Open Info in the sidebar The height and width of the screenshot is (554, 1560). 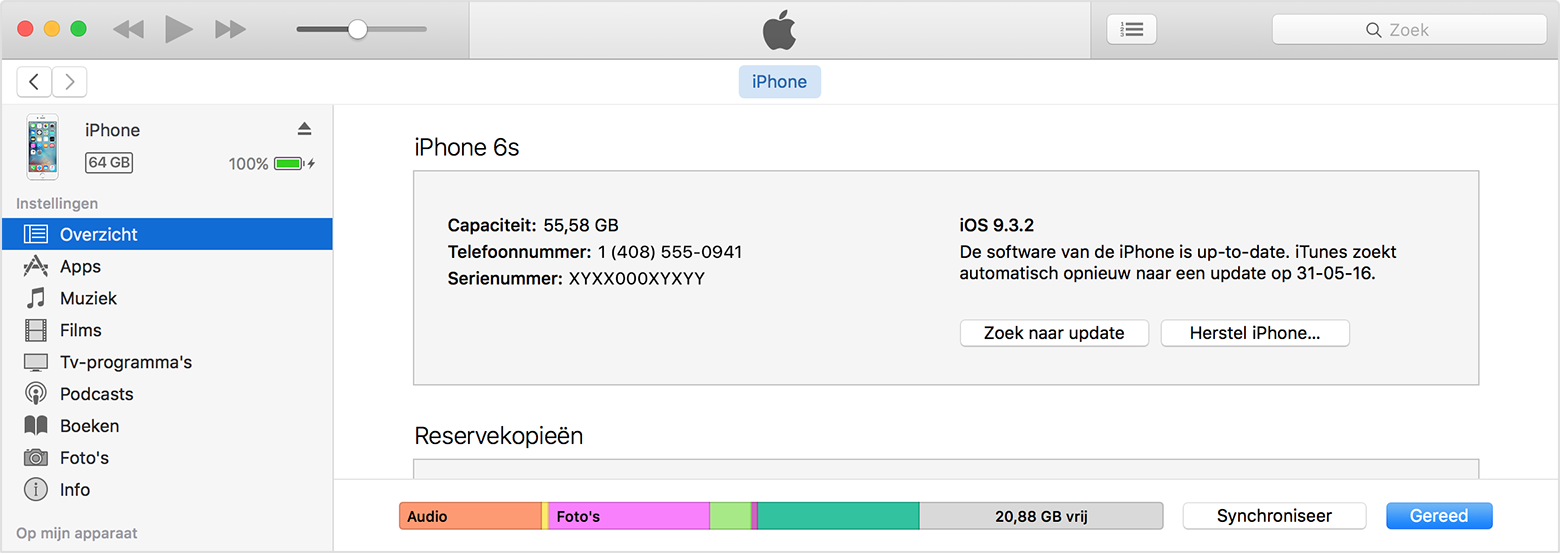click(x=167, y=490)
